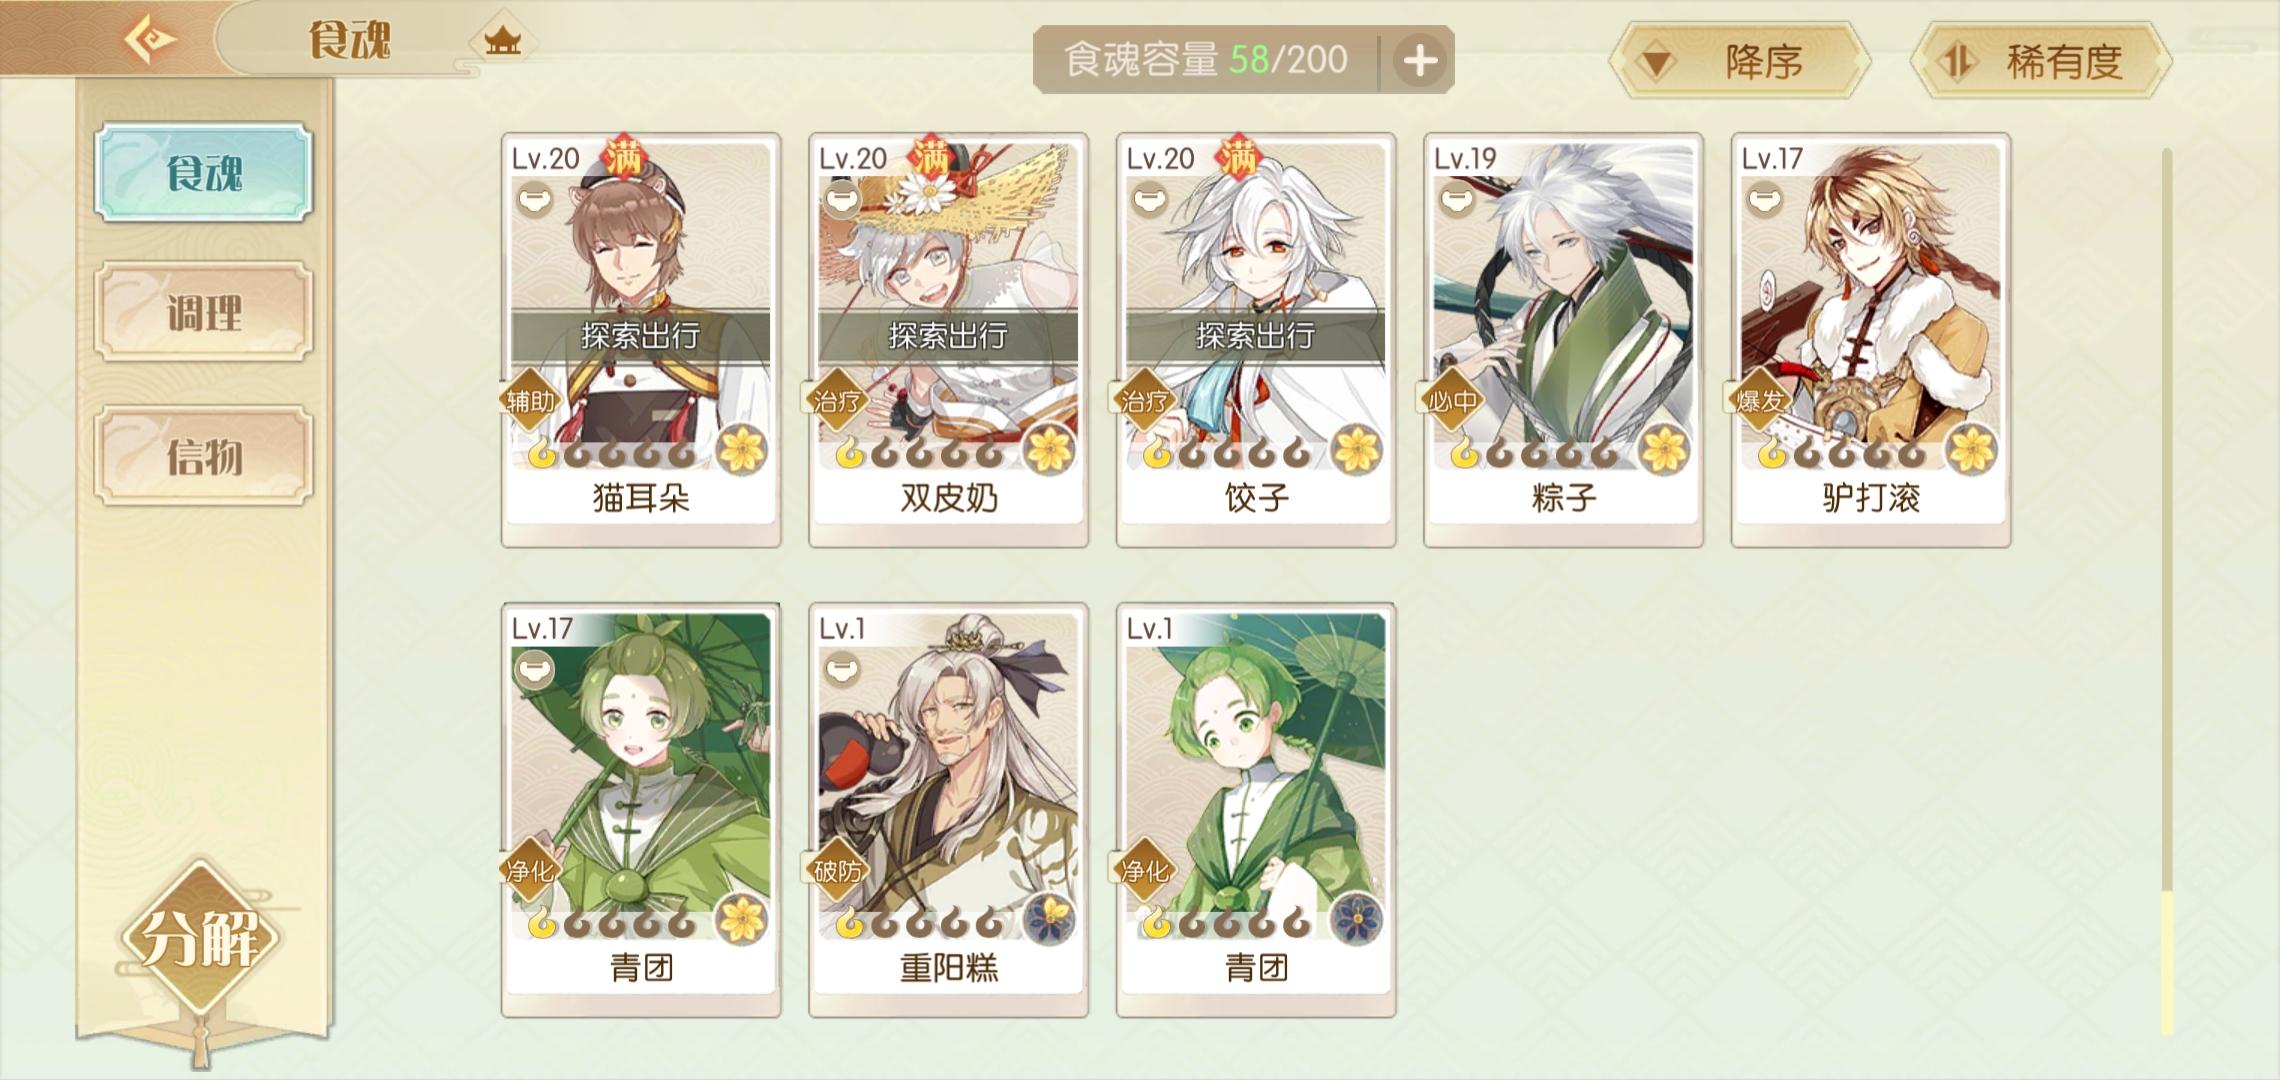
Task: Open the 稀有度 sort criteria selector
Action: point(2041,62)
